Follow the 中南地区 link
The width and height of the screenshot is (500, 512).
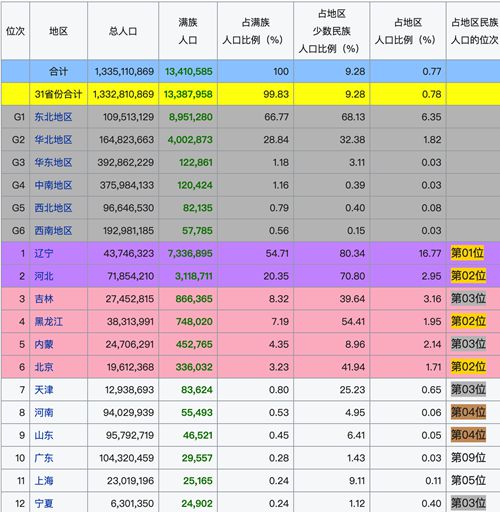click(53, 185)
